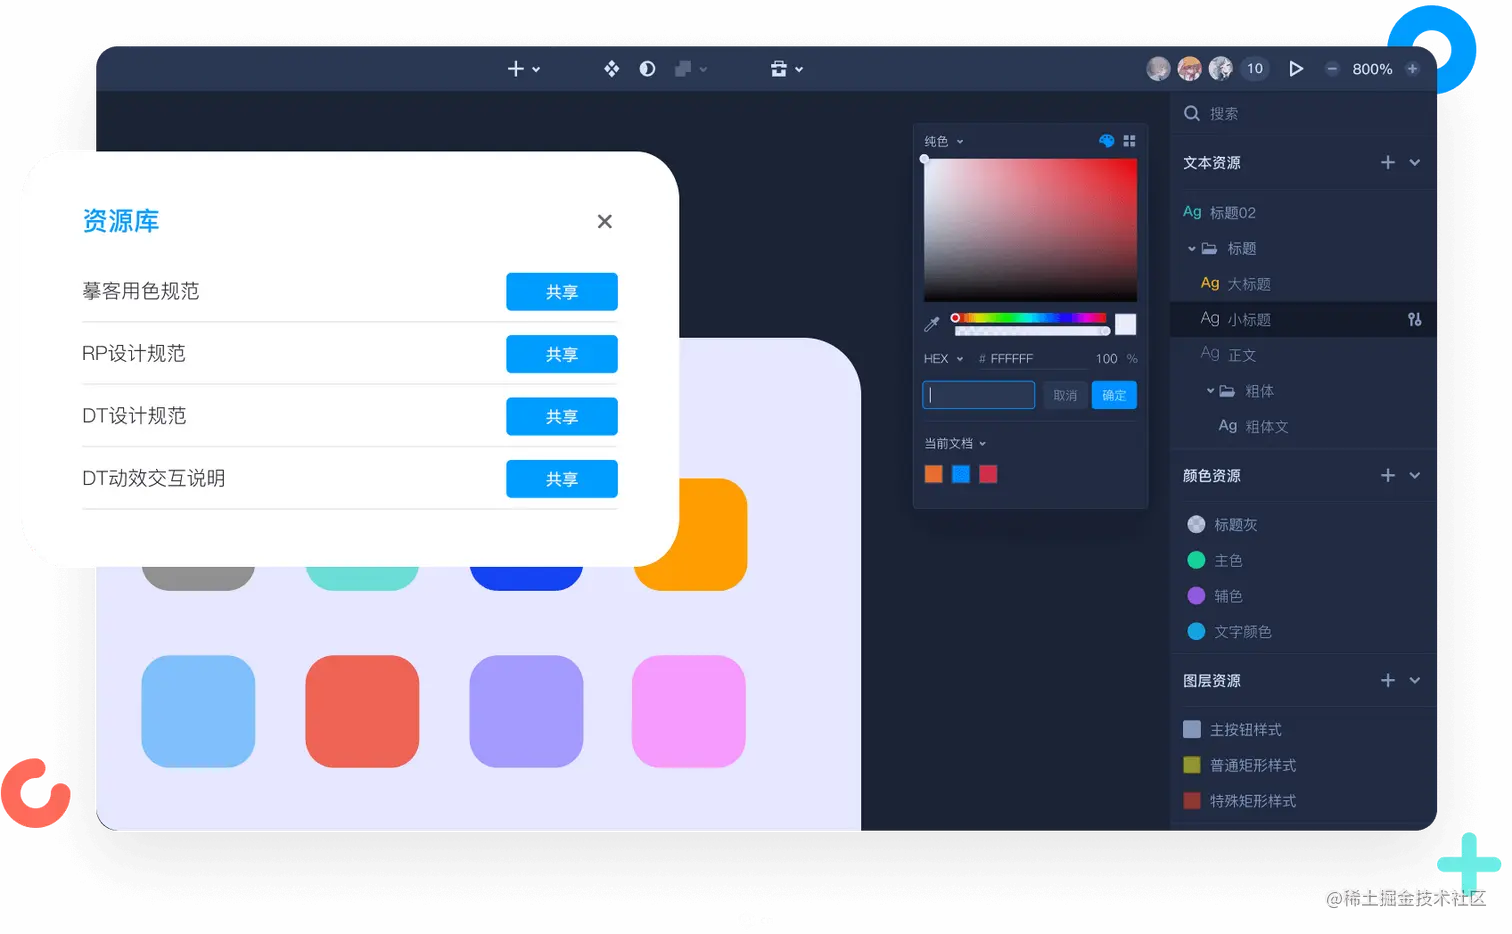This screenshot has width=1512, height=934.
Task: Click the 100 opacity percent field
Action: (x=1106, y=359)
